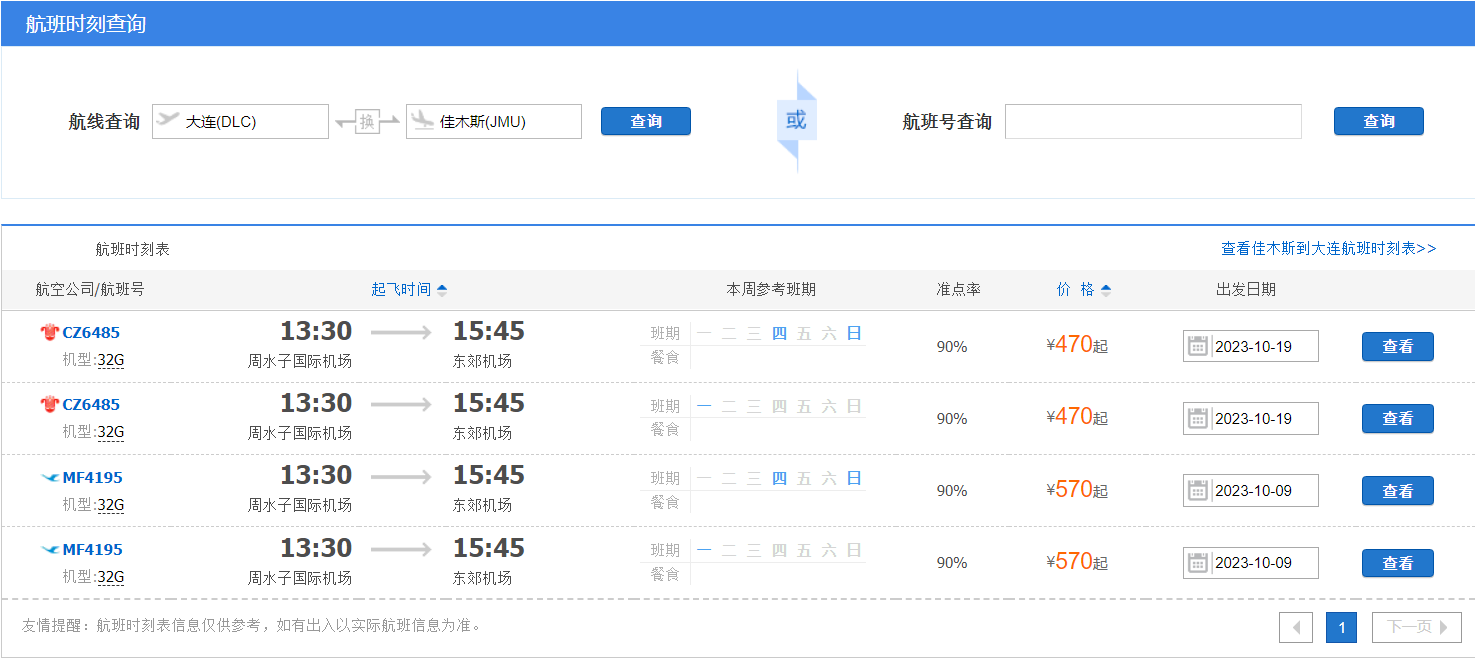The image size is (1475, 659).
Task: Open calendar icon in second CZ6485 row
Action: [1197, 418]
